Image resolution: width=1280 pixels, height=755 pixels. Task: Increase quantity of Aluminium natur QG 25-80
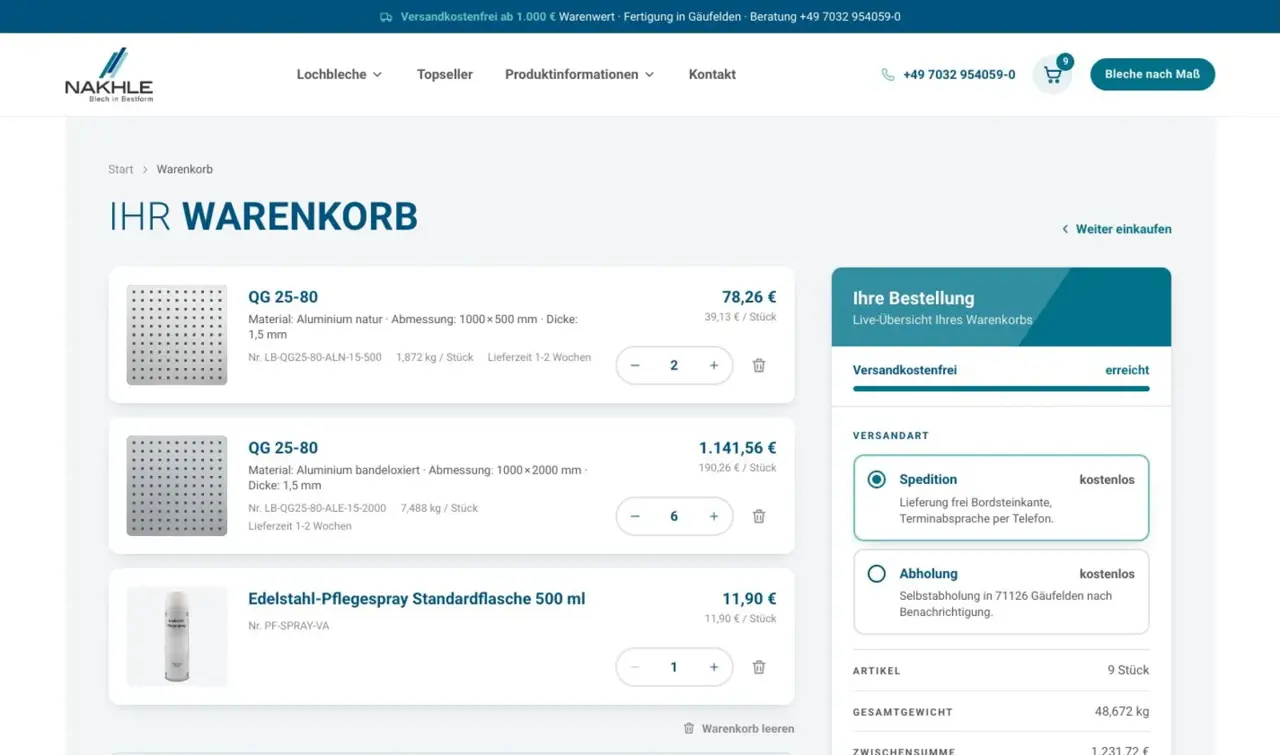[x=713, y=366]
